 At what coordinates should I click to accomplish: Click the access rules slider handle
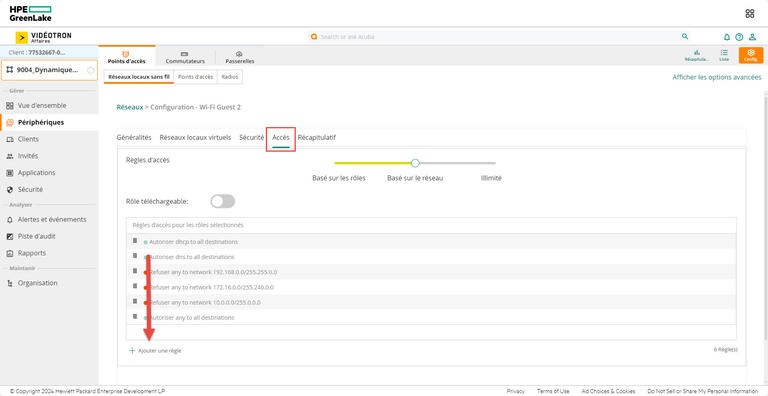pos(415,163)
